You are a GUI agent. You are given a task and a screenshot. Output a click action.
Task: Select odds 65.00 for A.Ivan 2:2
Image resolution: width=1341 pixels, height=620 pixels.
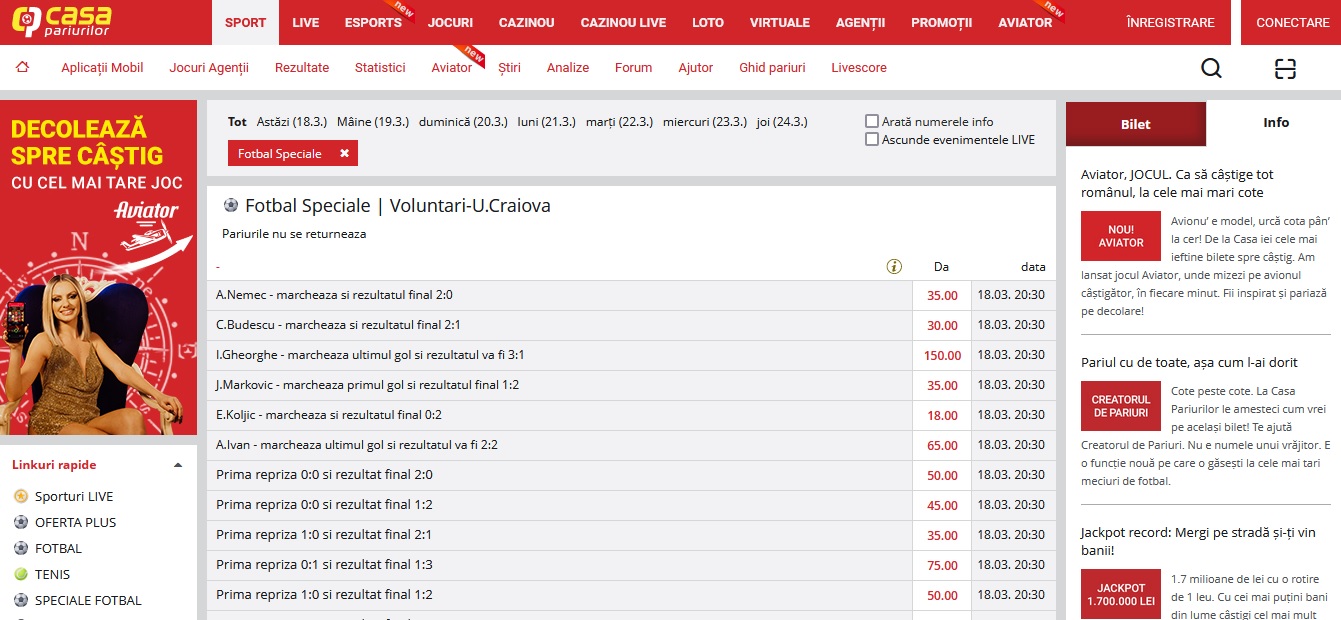(942, 445)
